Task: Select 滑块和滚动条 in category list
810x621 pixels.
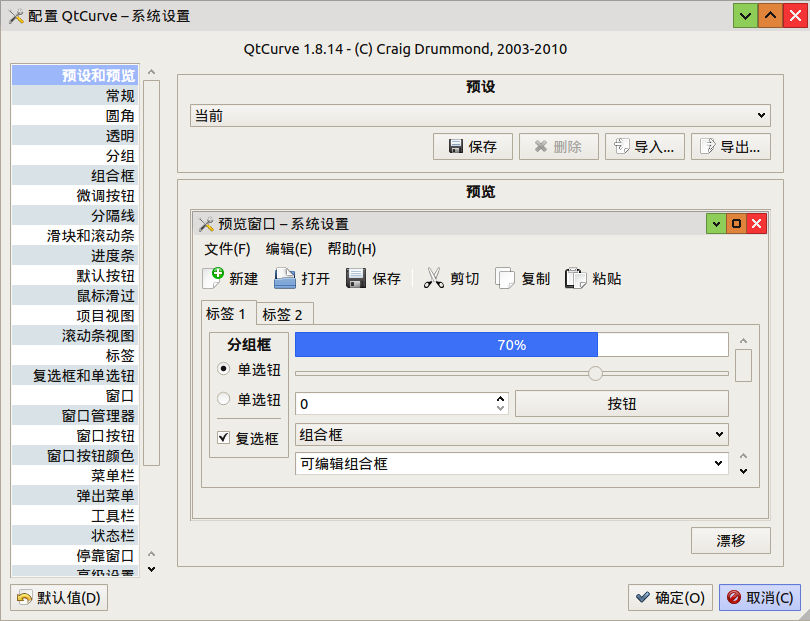Action: (75, 236)
